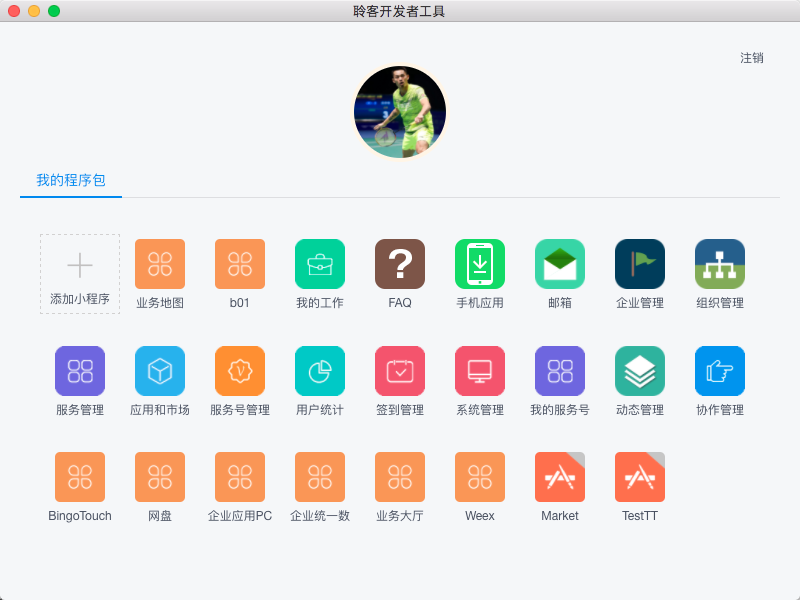Open the FAQ application icon
The height and width of the screenshot is (600, 800).
(x=399, y=264)
